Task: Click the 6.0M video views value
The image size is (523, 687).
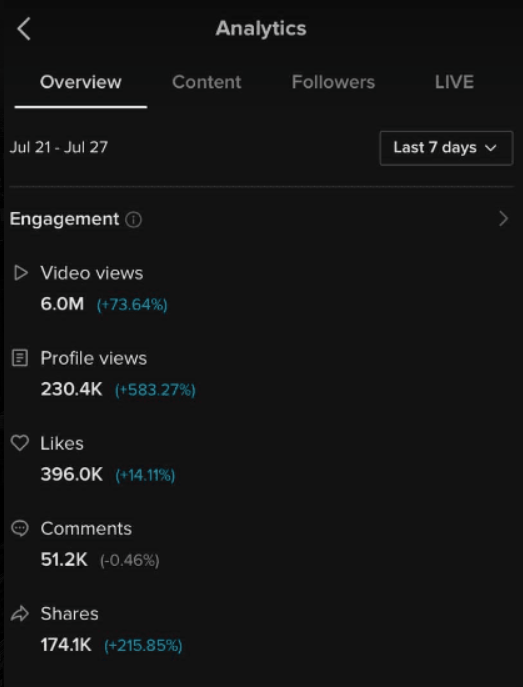Action: 62,304
